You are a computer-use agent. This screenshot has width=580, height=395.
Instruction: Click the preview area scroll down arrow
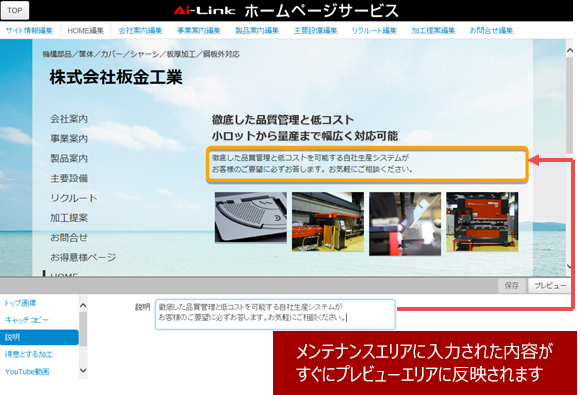pos(570,266)
